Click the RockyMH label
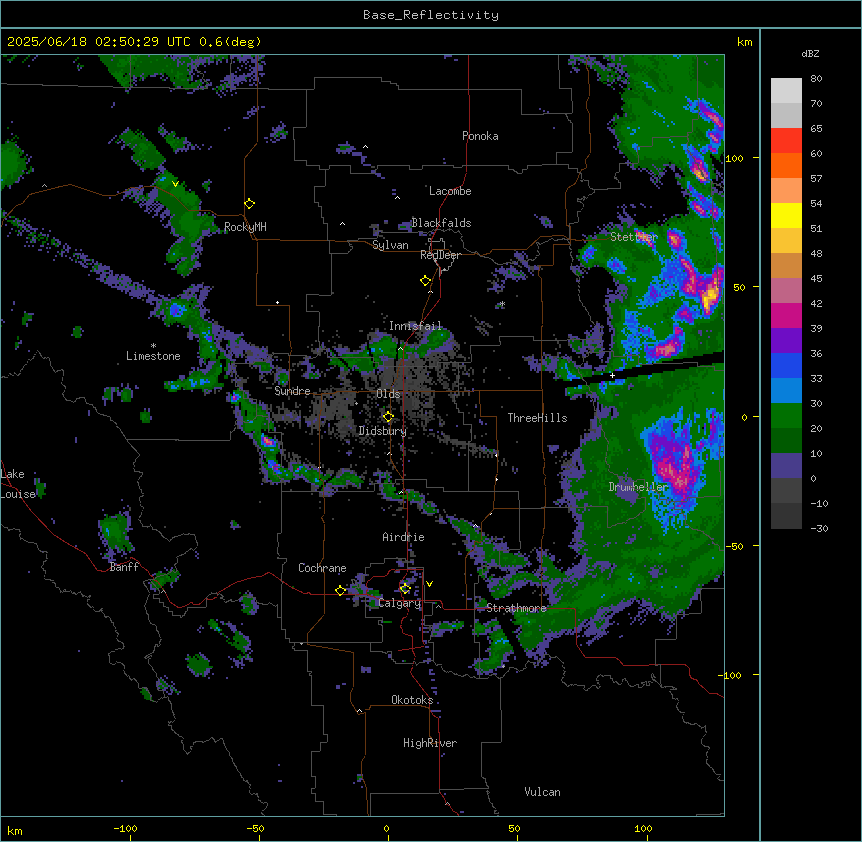Image resolution: width=862 pixels, height=842 pixels. tap(245, 228)
